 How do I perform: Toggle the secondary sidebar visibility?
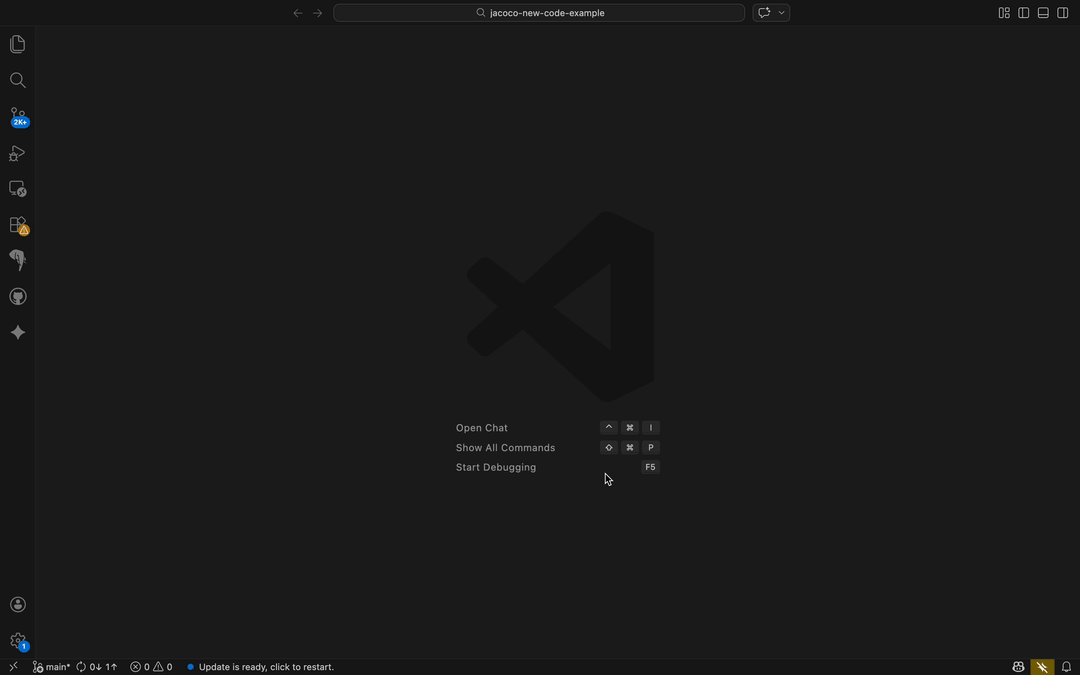point(1062,12)
